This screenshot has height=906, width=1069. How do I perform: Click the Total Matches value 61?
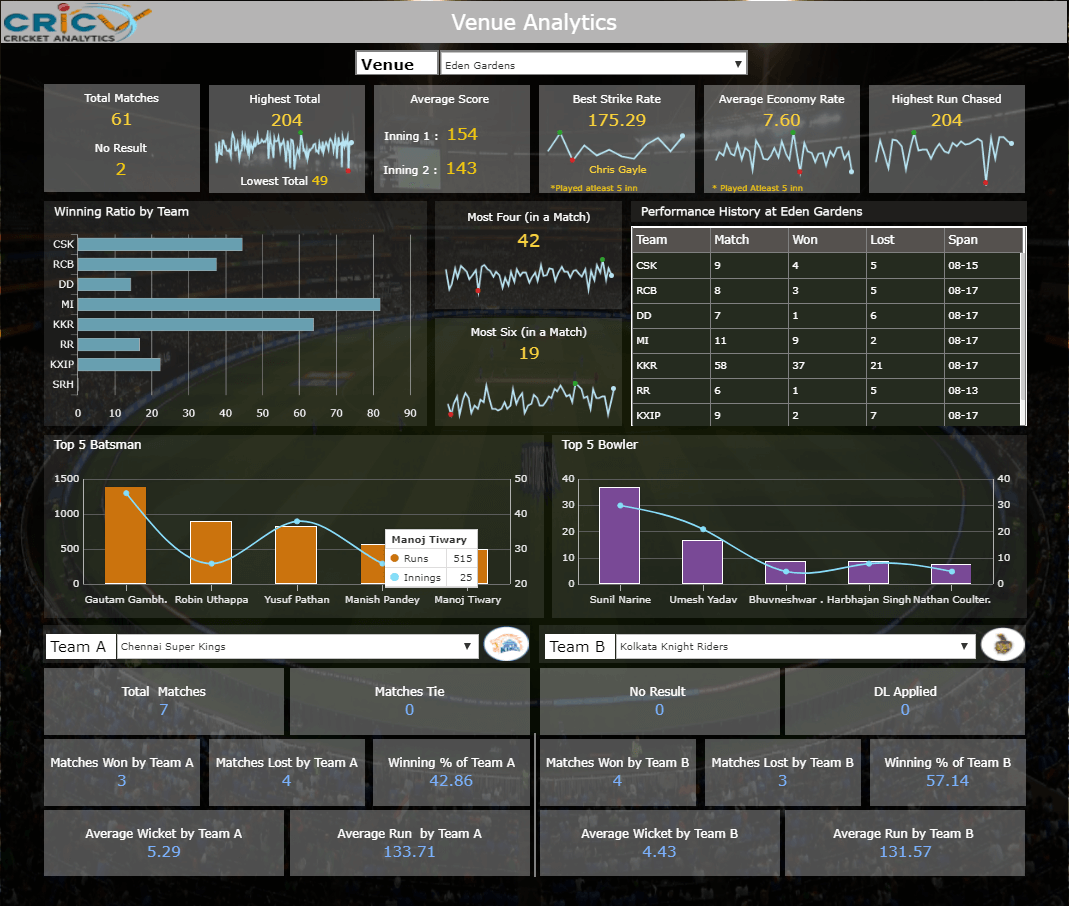click(x=121, y=119)
